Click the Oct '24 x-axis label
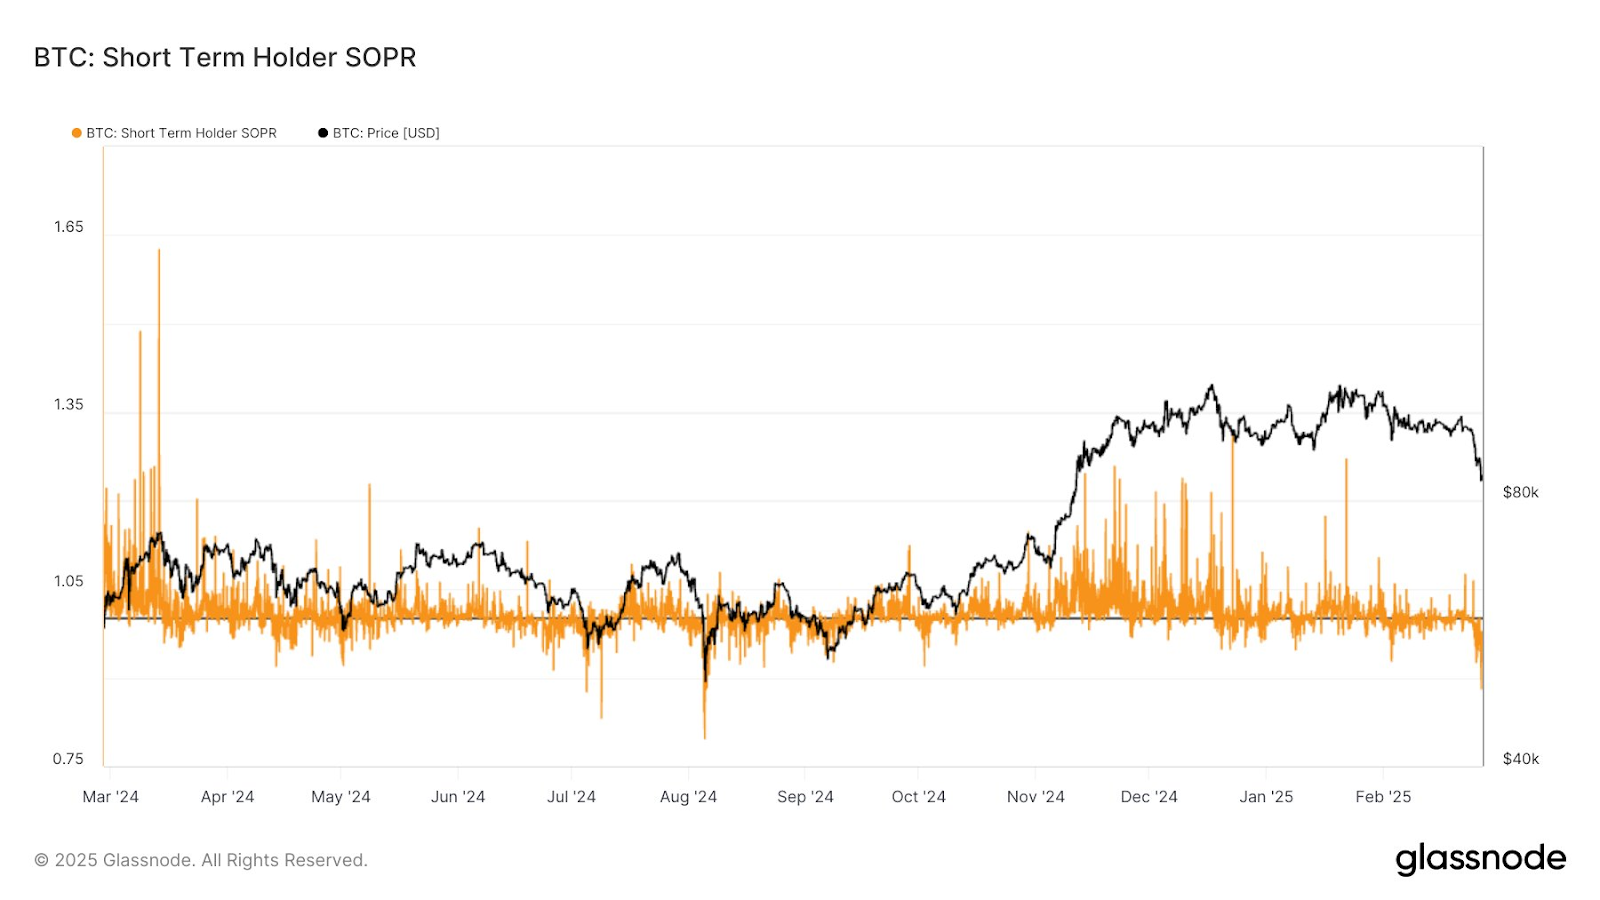1600x900 pixels. 919,797
